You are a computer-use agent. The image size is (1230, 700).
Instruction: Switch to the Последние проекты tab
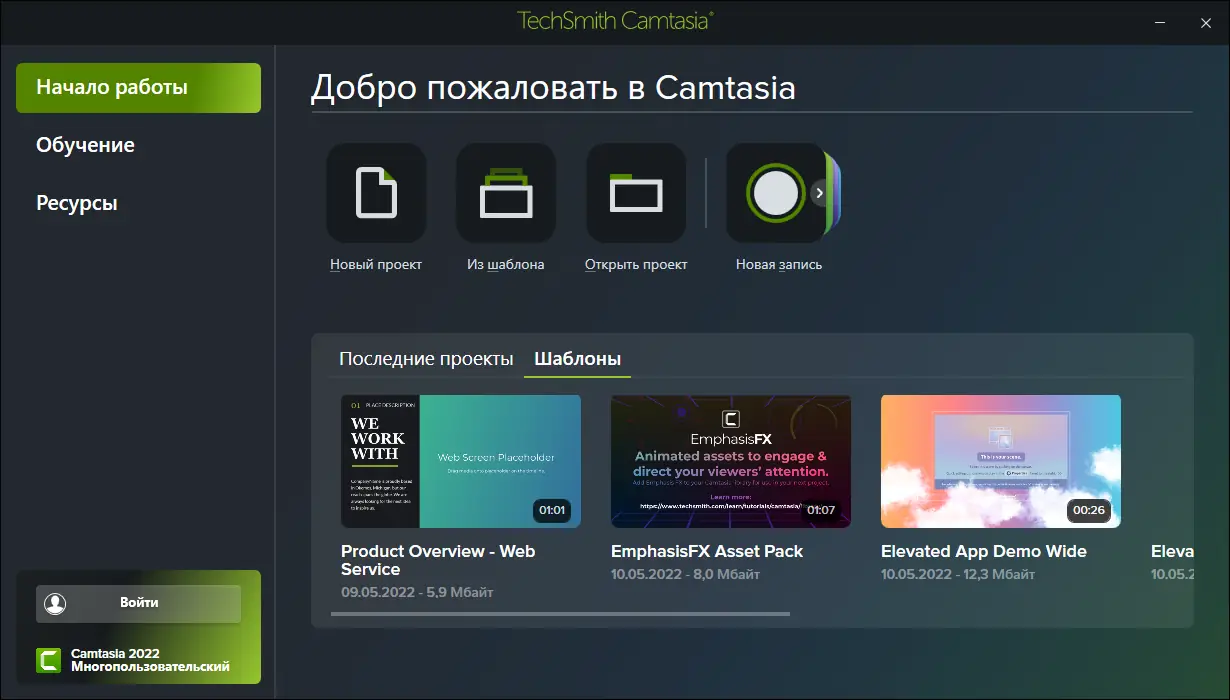click(426, 358)
